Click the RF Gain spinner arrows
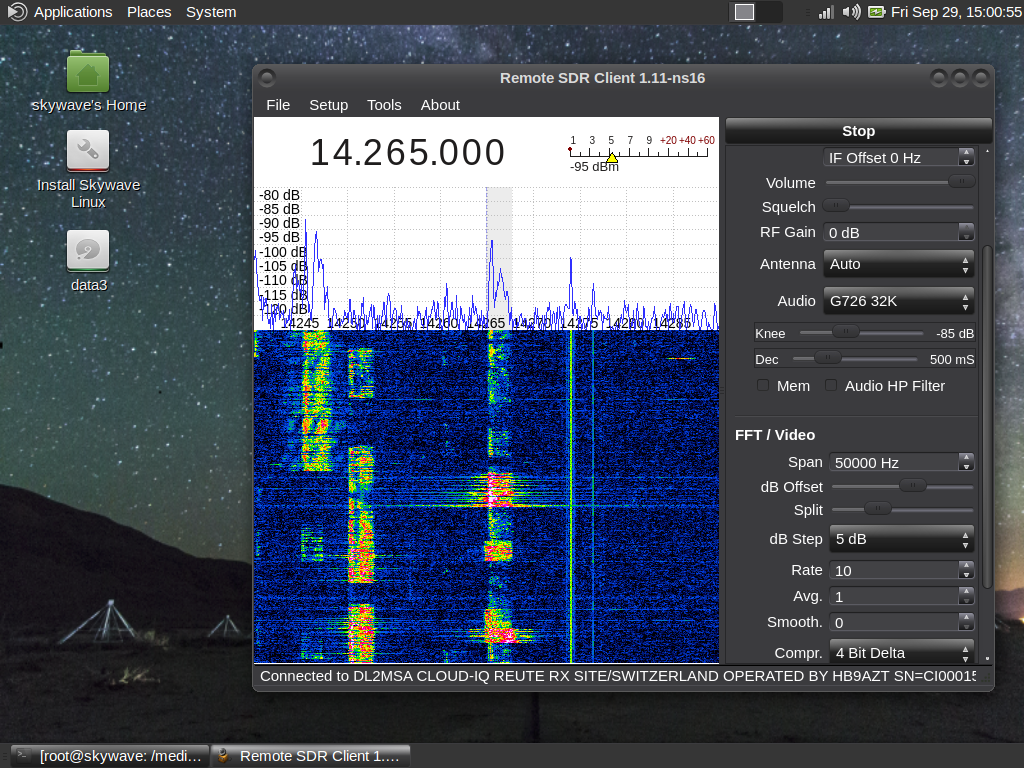 click(x=966, y=232)
